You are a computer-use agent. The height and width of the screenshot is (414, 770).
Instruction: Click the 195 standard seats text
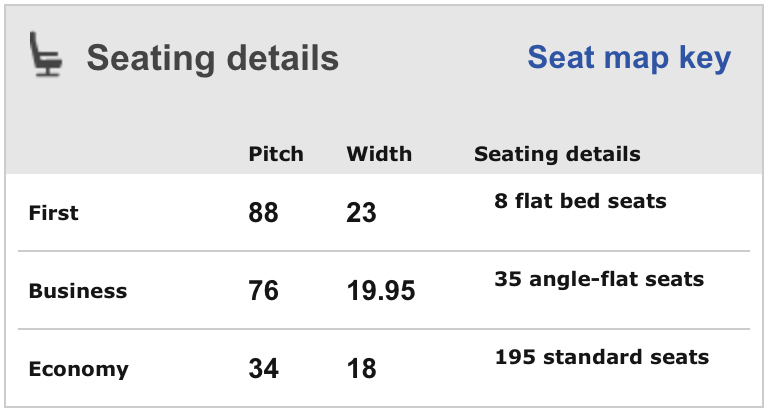tap(602, 357)
